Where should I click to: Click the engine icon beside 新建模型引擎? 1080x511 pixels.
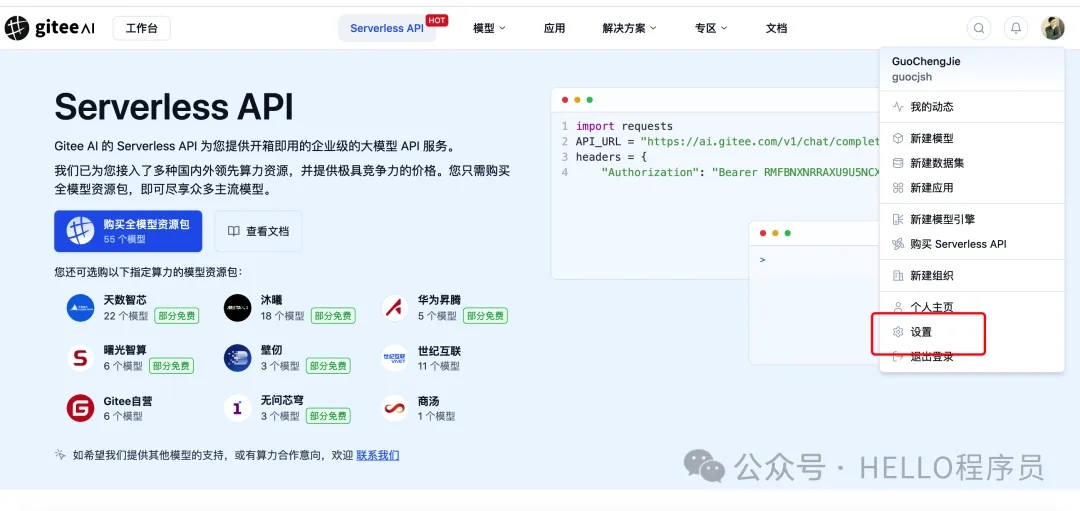pos(897,220)
